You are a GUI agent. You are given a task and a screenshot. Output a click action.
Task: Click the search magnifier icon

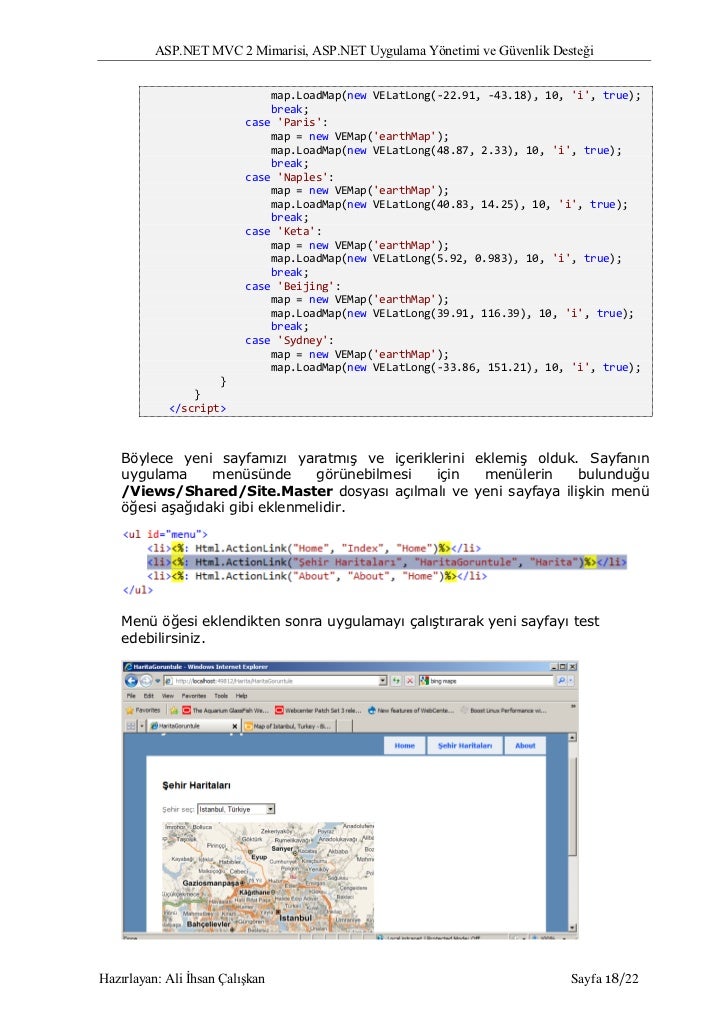[x=561, y=681]
